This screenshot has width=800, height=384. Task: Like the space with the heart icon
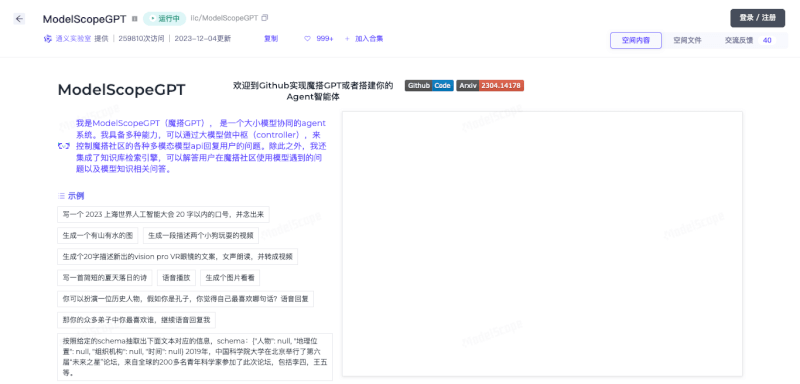point(307,39)
